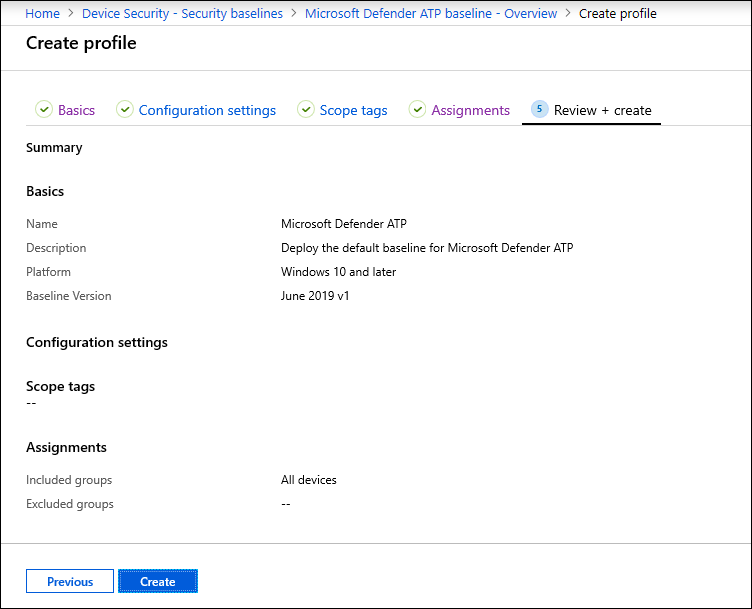The height and width of the screenshot is (609, 752).
Task: Click the checkmark icon beside Assignments tab
Action: [x=417, y=110]
